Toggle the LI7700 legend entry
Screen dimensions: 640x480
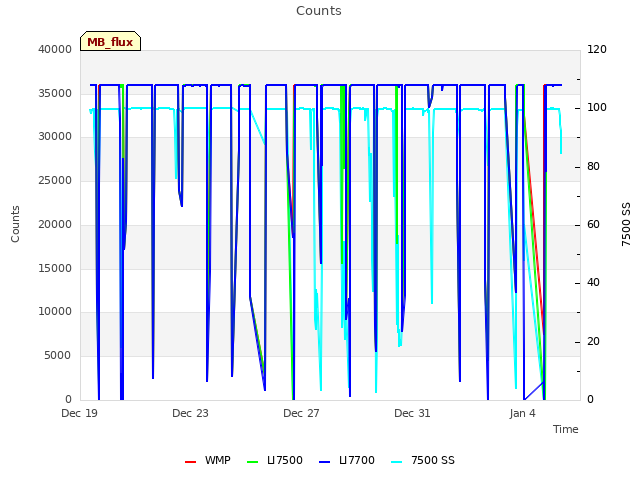coord(347,460)
